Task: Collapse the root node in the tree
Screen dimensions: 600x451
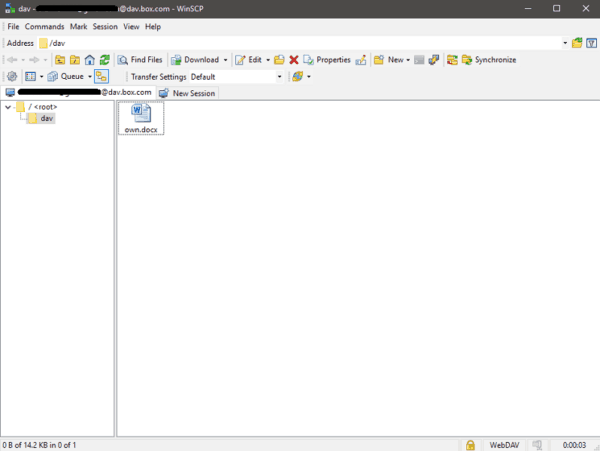Action: (x=8, y=107)
